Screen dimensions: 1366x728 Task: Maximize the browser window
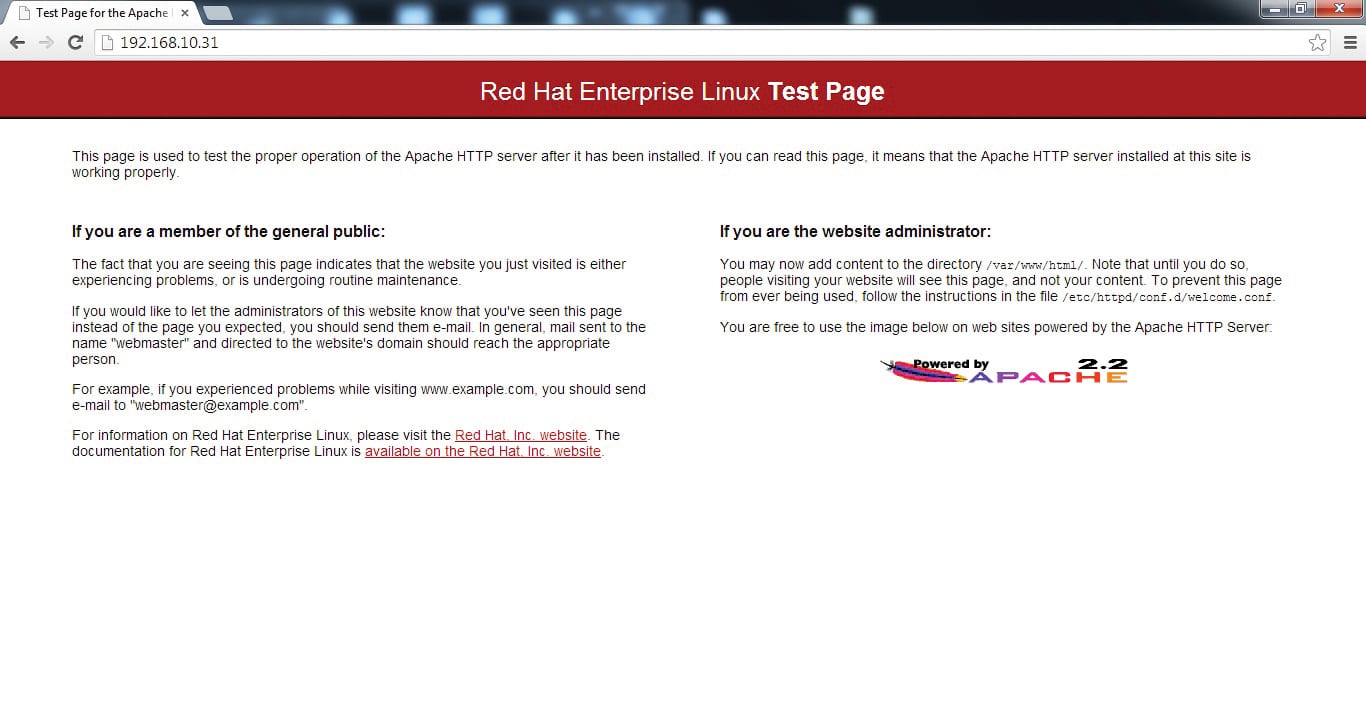pos(1301,9)
